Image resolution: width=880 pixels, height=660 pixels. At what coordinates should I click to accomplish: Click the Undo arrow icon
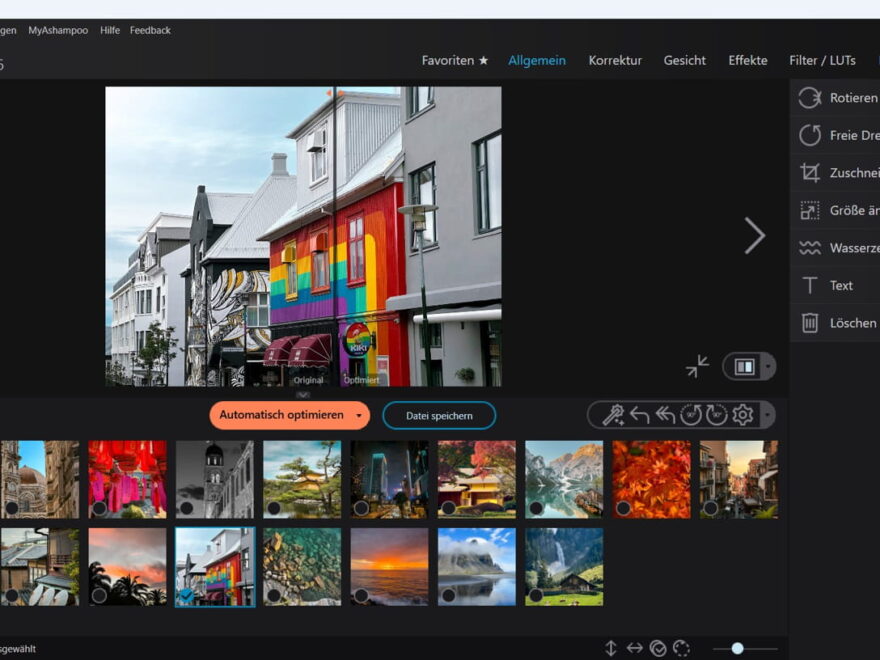pyautogui.click(x=638, y=414)
